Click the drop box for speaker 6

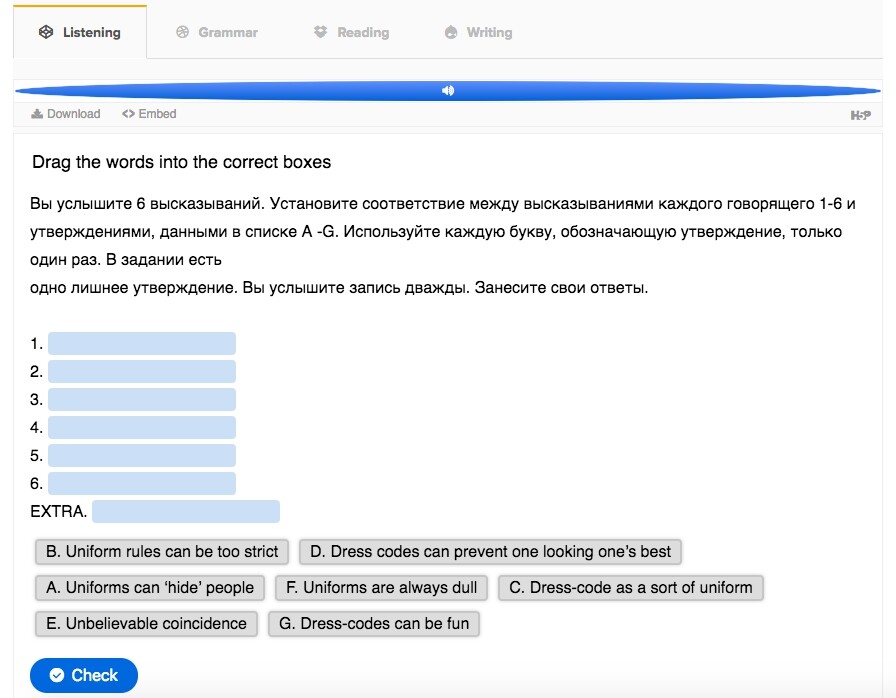(x=141, y=484)
